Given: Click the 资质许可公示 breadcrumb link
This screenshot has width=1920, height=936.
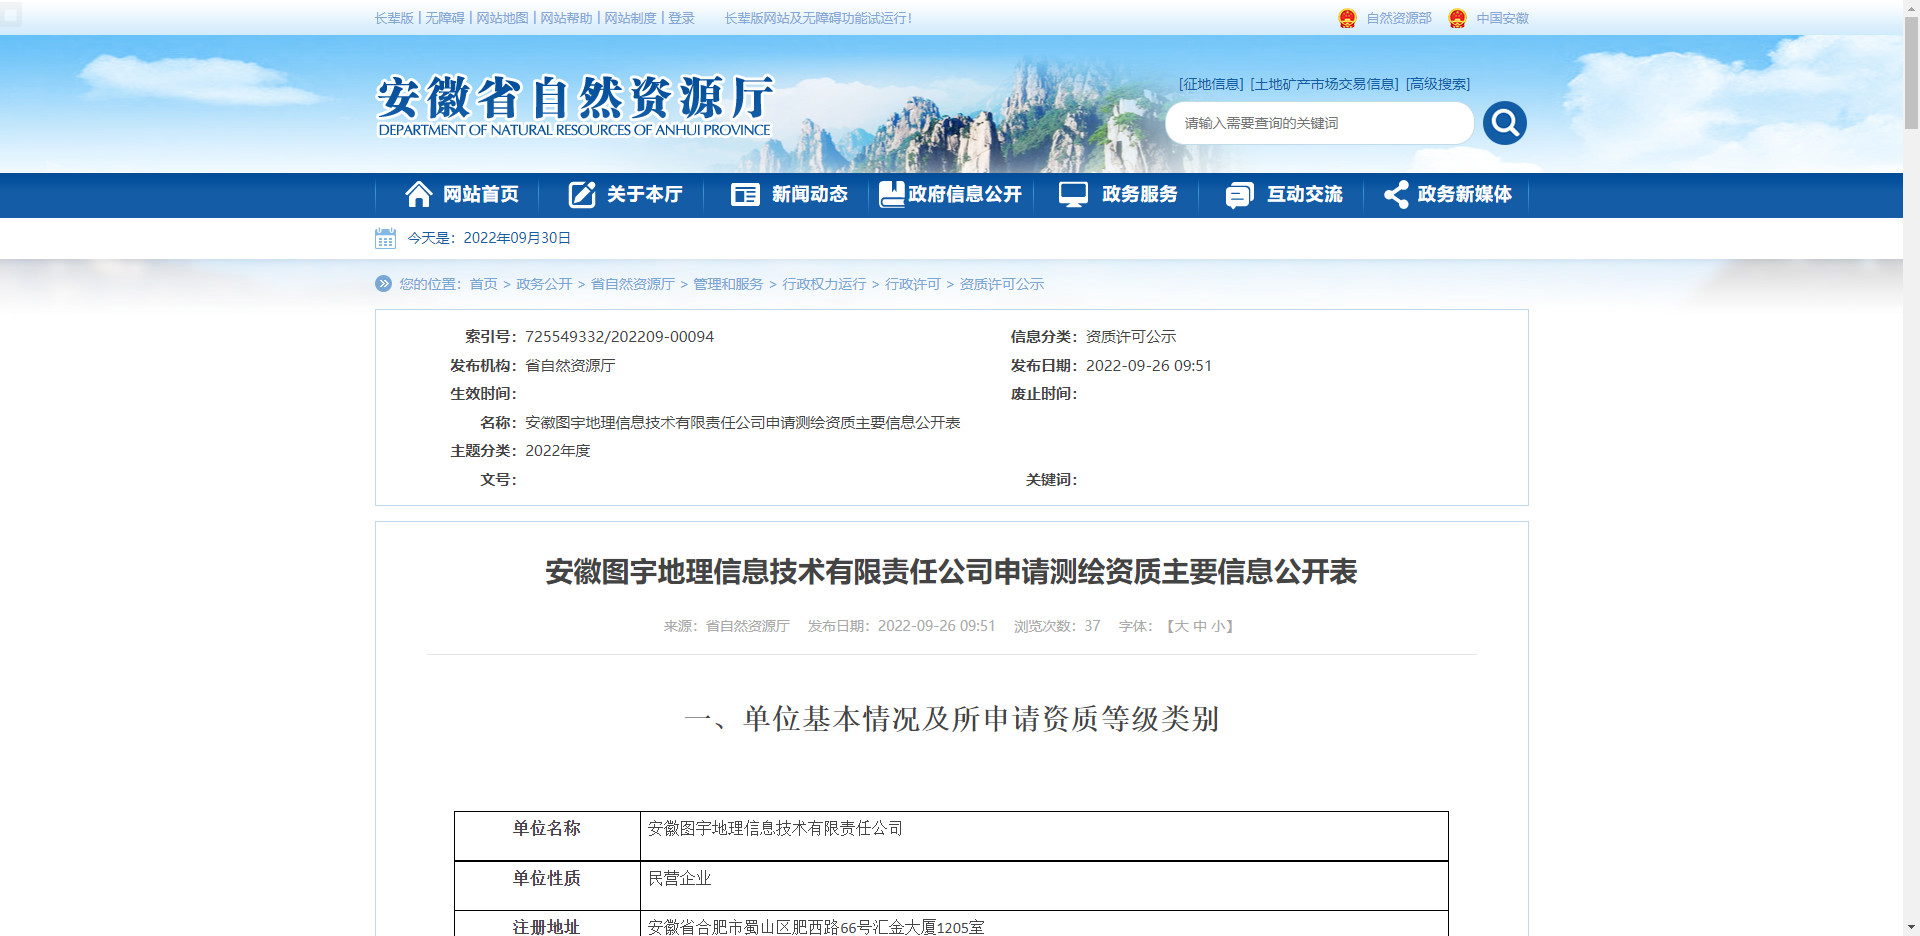Looking at the screenshot, I should 1000,284.
